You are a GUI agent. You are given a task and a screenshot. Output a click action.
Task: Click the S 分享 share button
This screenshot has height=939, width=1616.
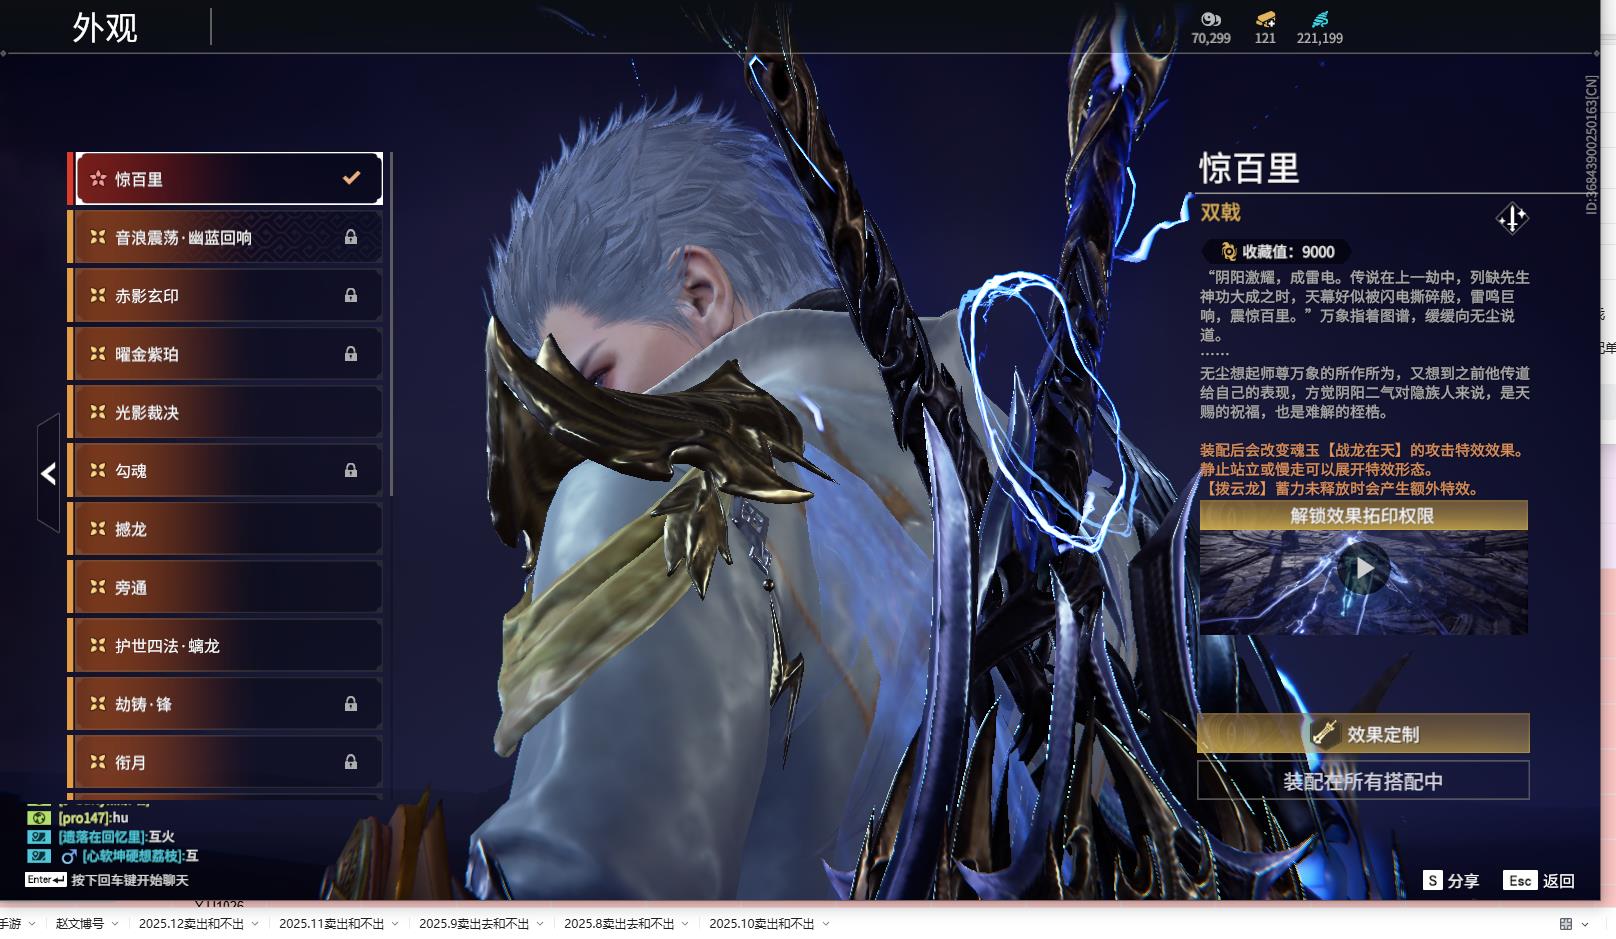coord(1451,881)
